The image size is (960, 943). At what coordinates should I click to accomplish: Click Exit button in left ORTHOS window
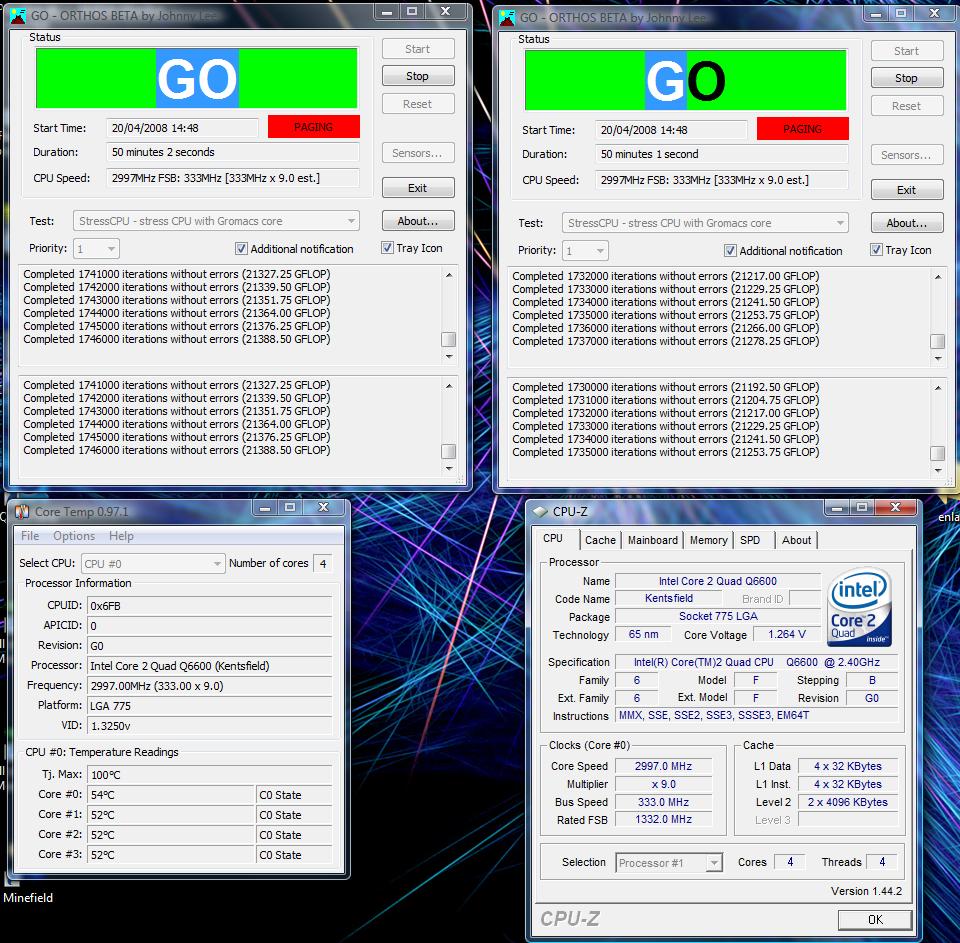tap(418, 188)
